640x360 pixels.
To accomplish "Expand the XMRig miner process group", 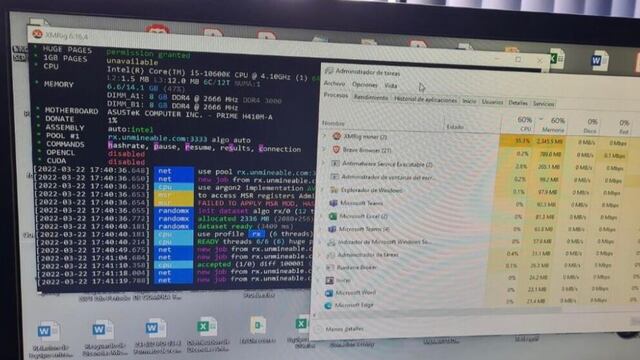I will pos(325,136).
